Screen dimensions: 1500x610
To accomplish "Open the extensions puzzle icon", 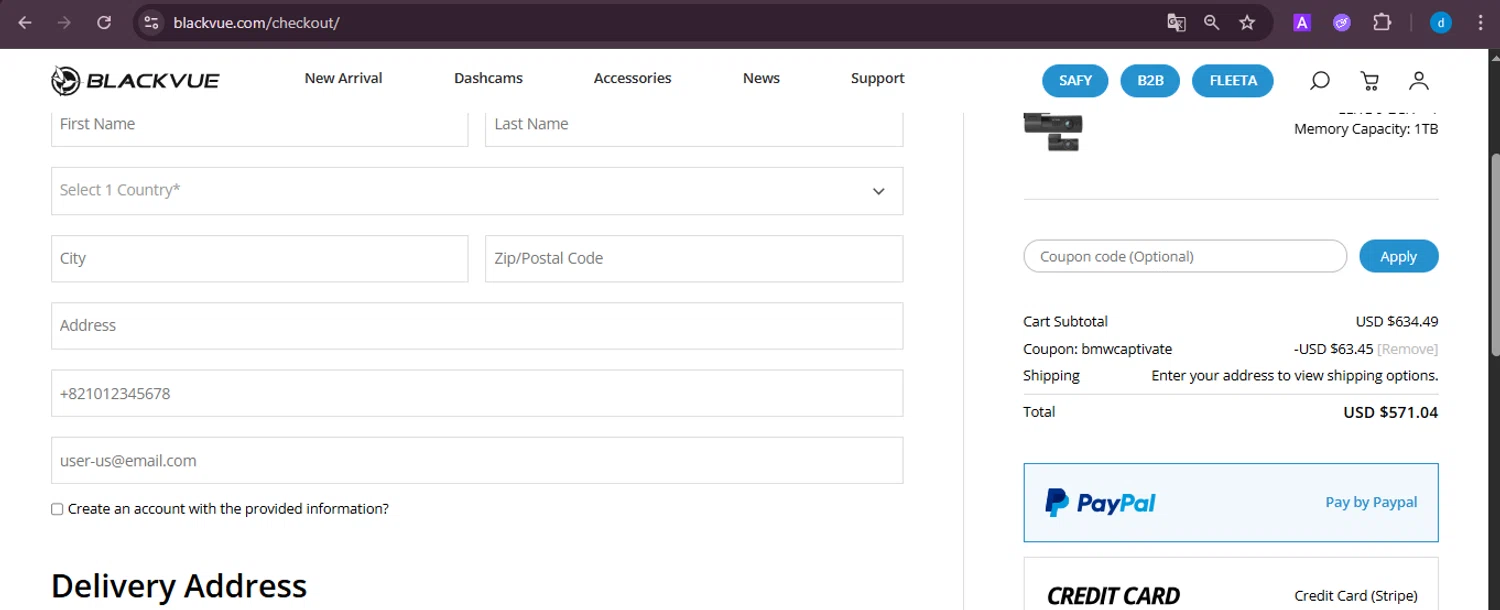I will 1382,22.
